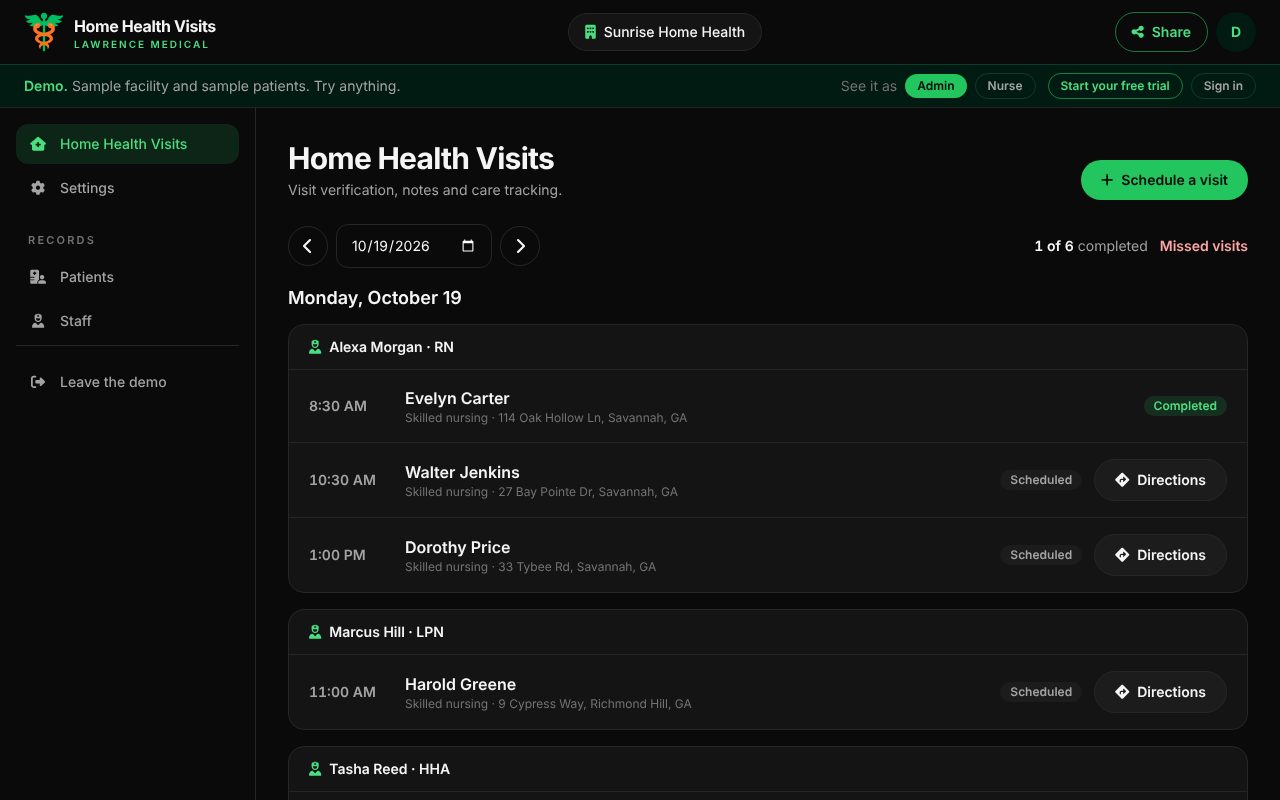1280x800 pixels.
Task: Click the nurse icon beside Marcus Hill
Action: 315,632
